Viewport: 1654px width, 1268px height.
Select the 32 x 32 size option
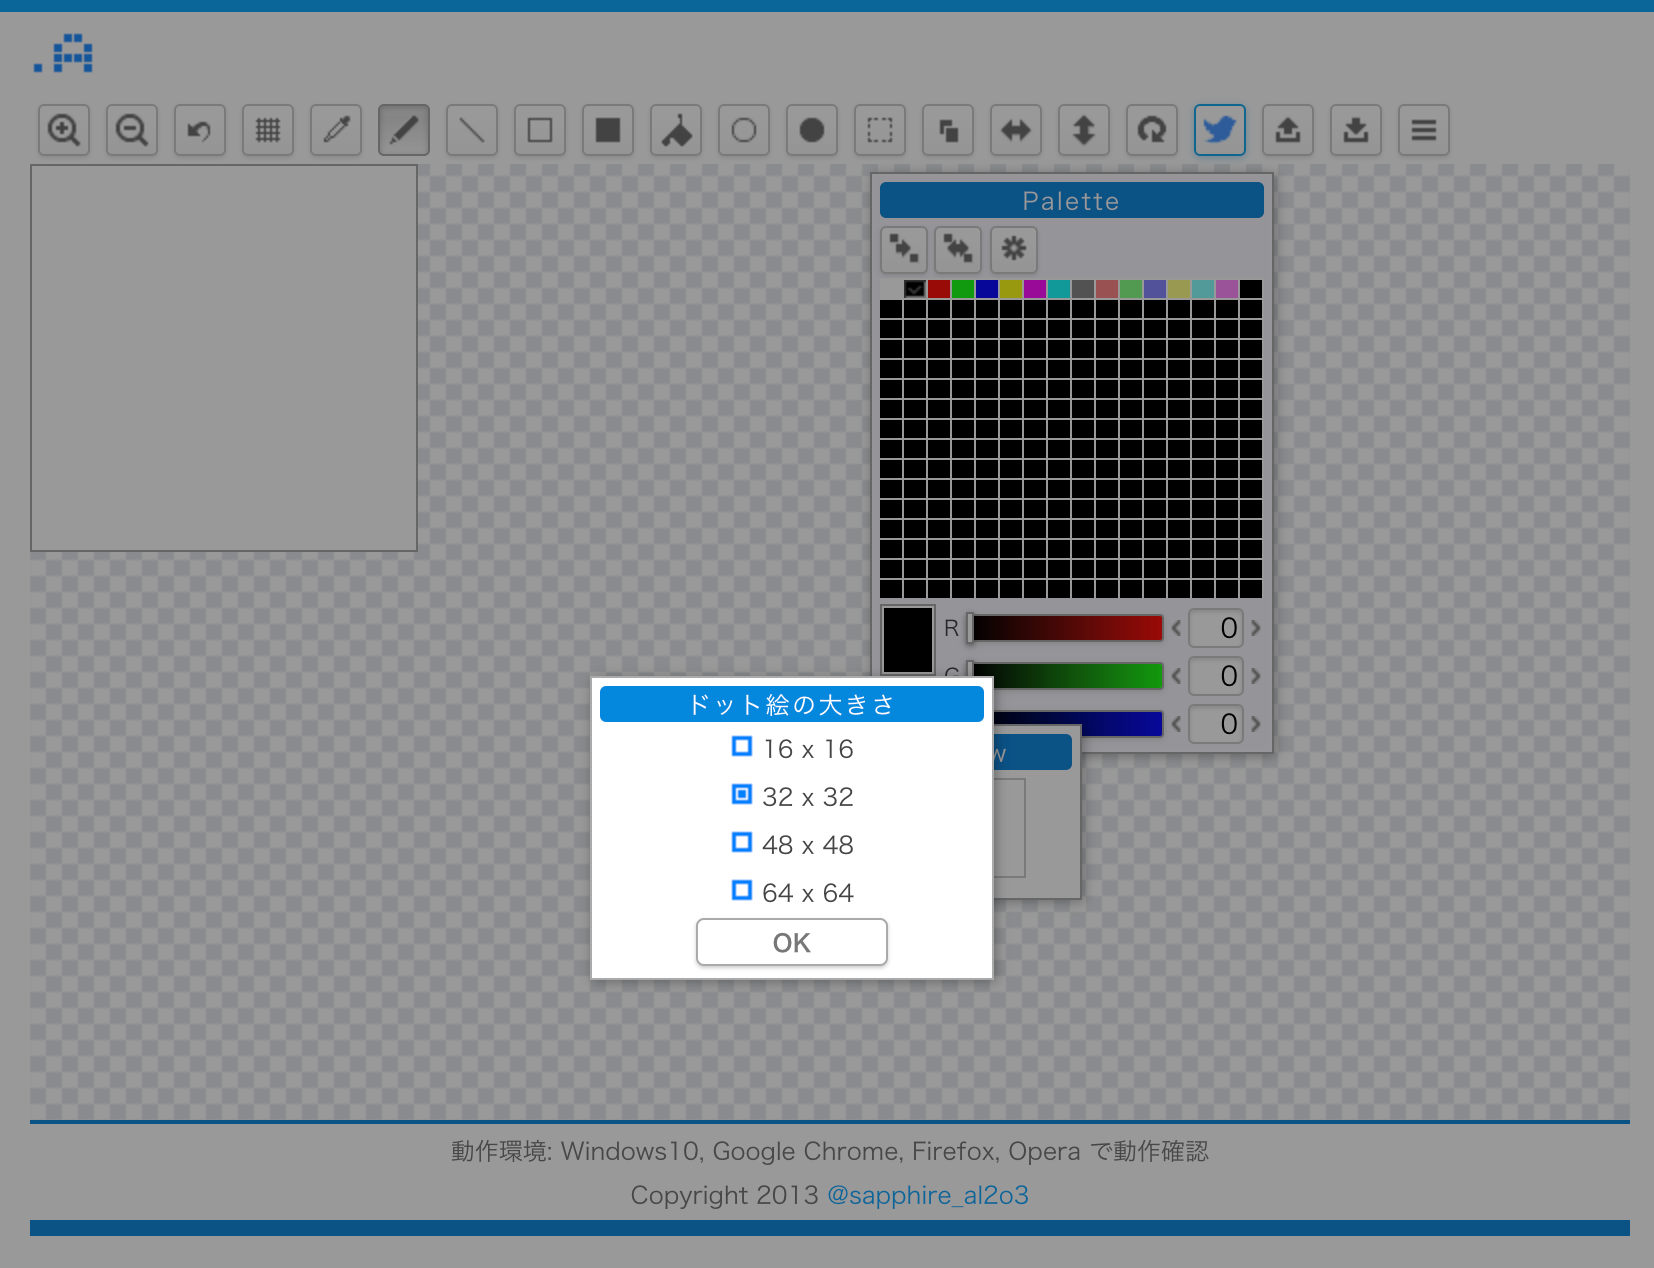tap(792, 797)
